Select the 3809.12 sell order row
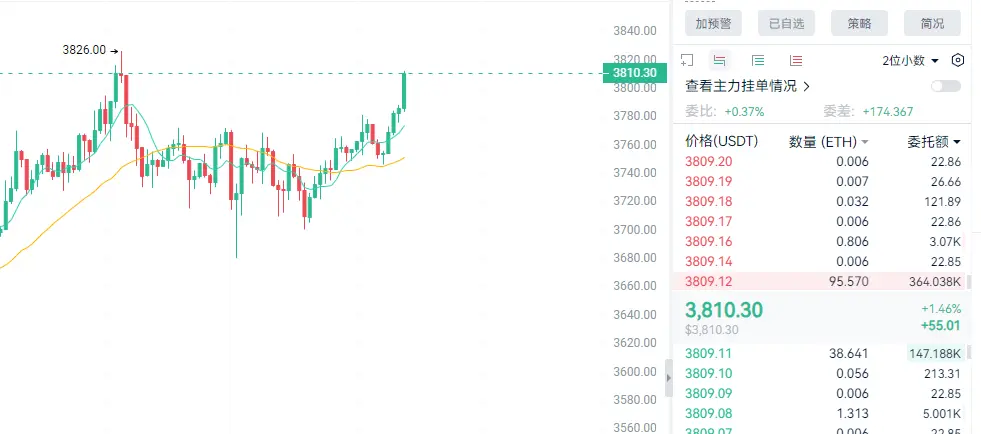Viewport: 981px width, 434px height. pos(820,282)
